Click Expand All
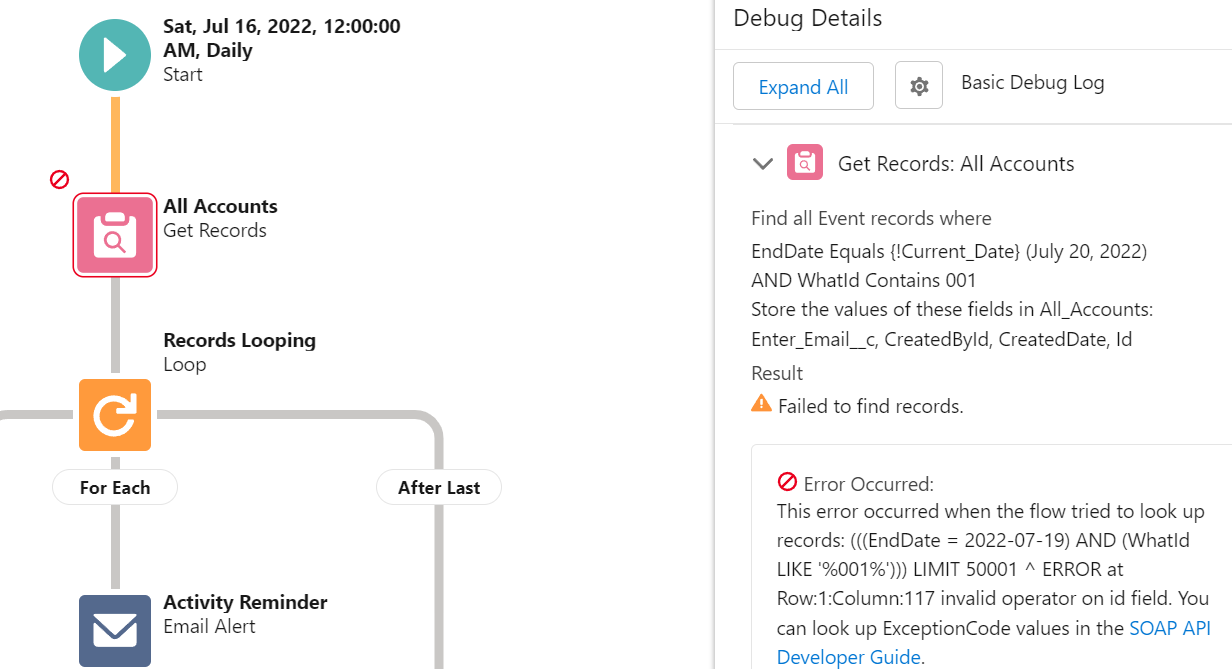 point(803,86)
